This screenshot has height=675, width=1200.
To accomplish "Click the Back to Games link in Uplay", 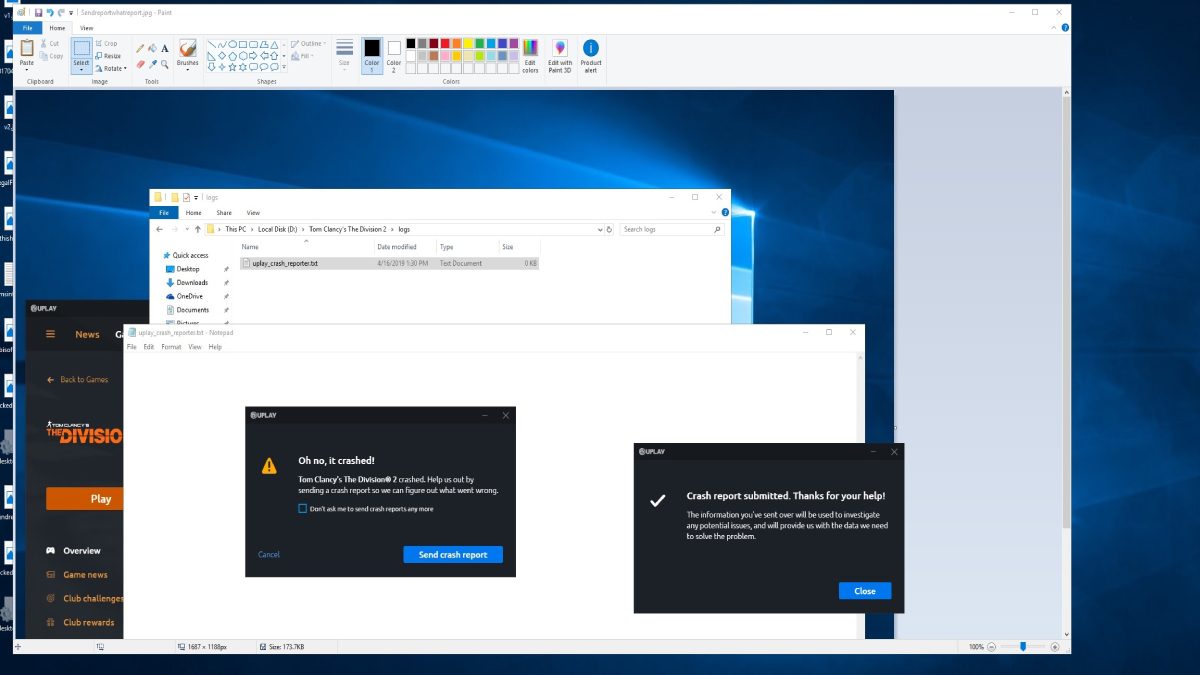I will pyautogui.click(x=78, y=380).
